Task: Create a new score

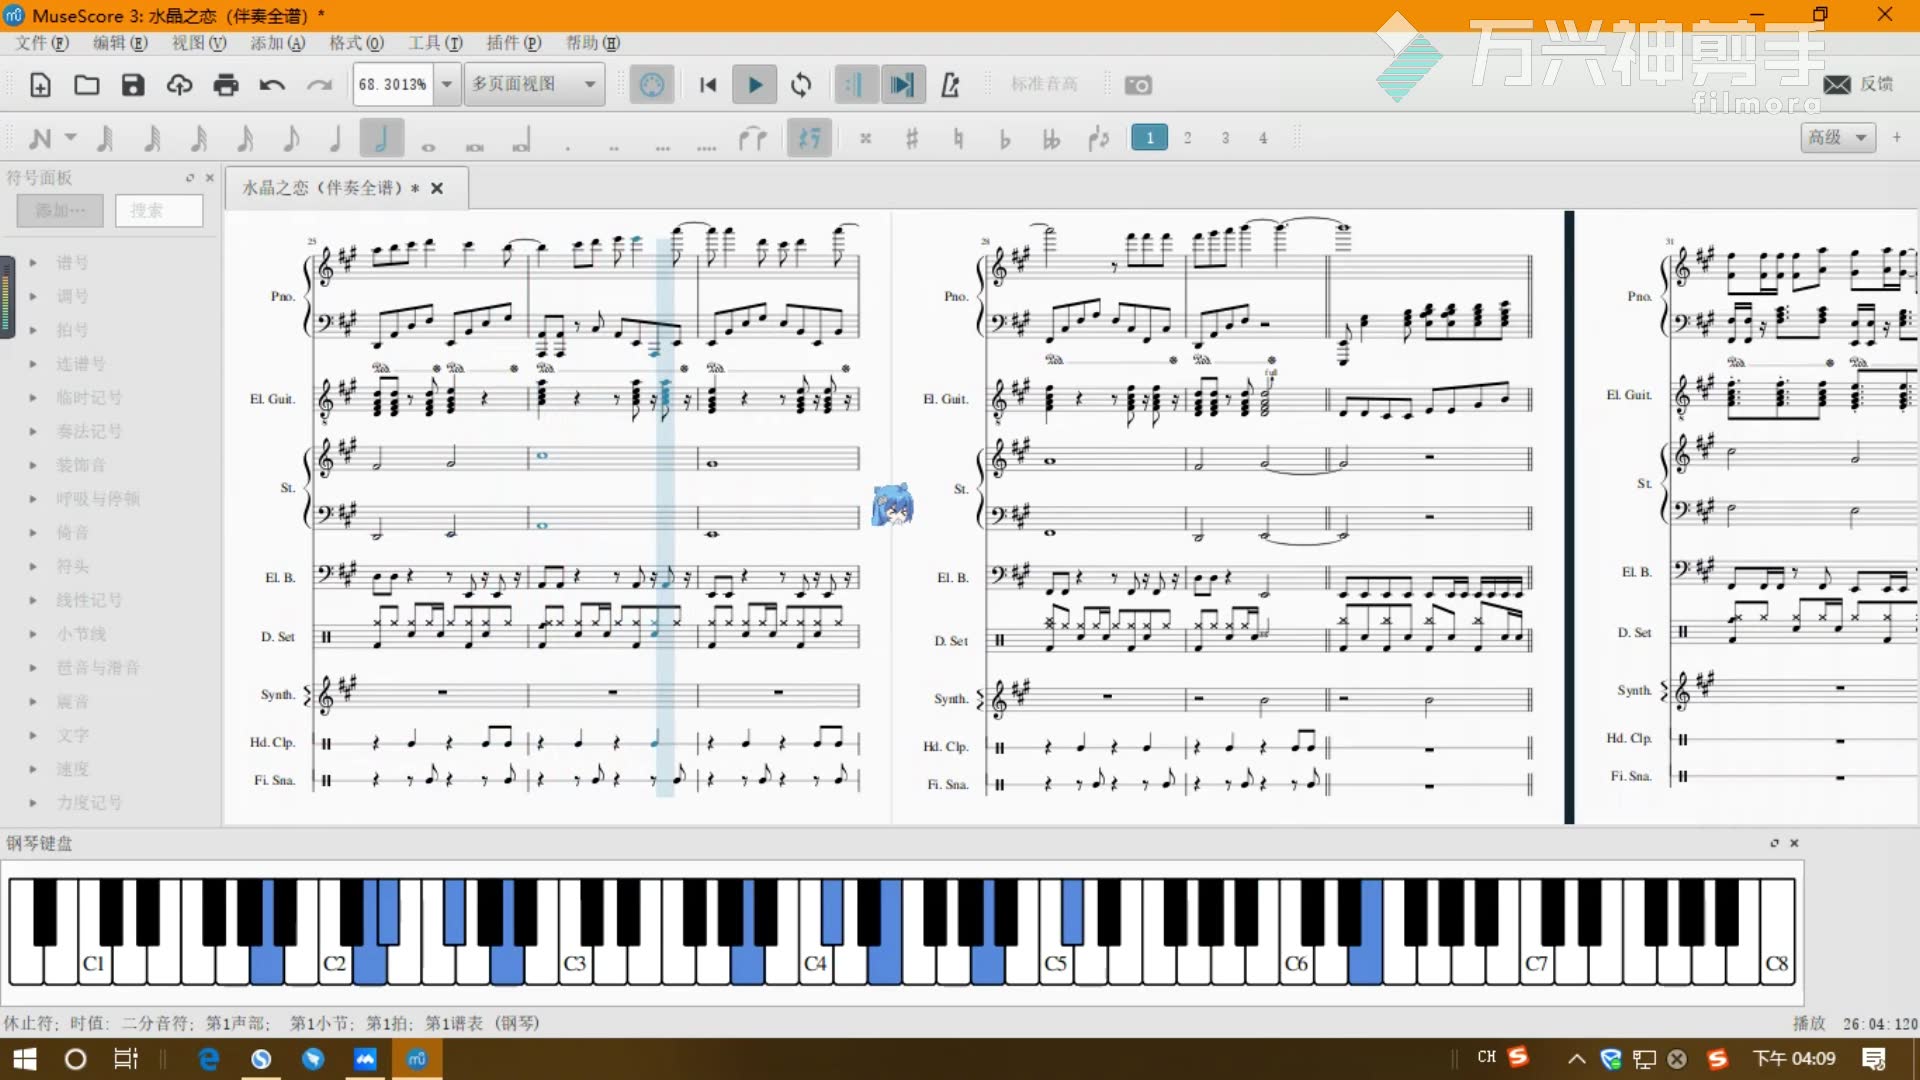Action: pos(40,85)
